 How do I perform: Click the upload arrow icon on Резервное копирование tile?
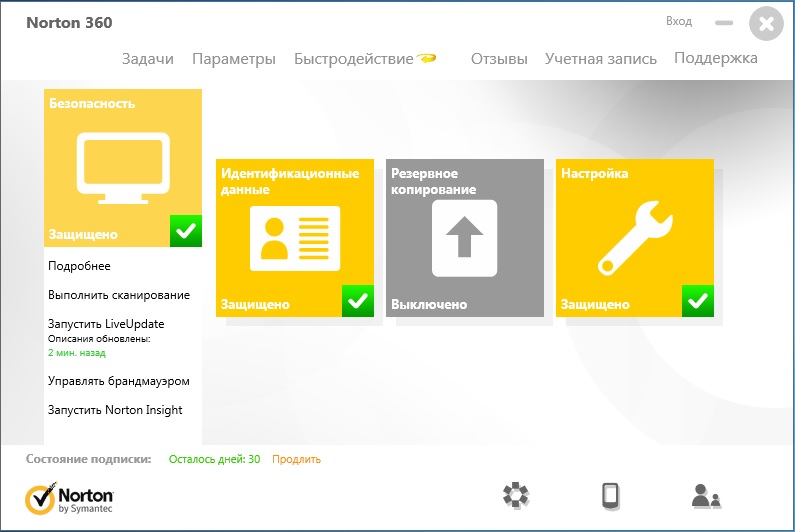pos(464,238)
